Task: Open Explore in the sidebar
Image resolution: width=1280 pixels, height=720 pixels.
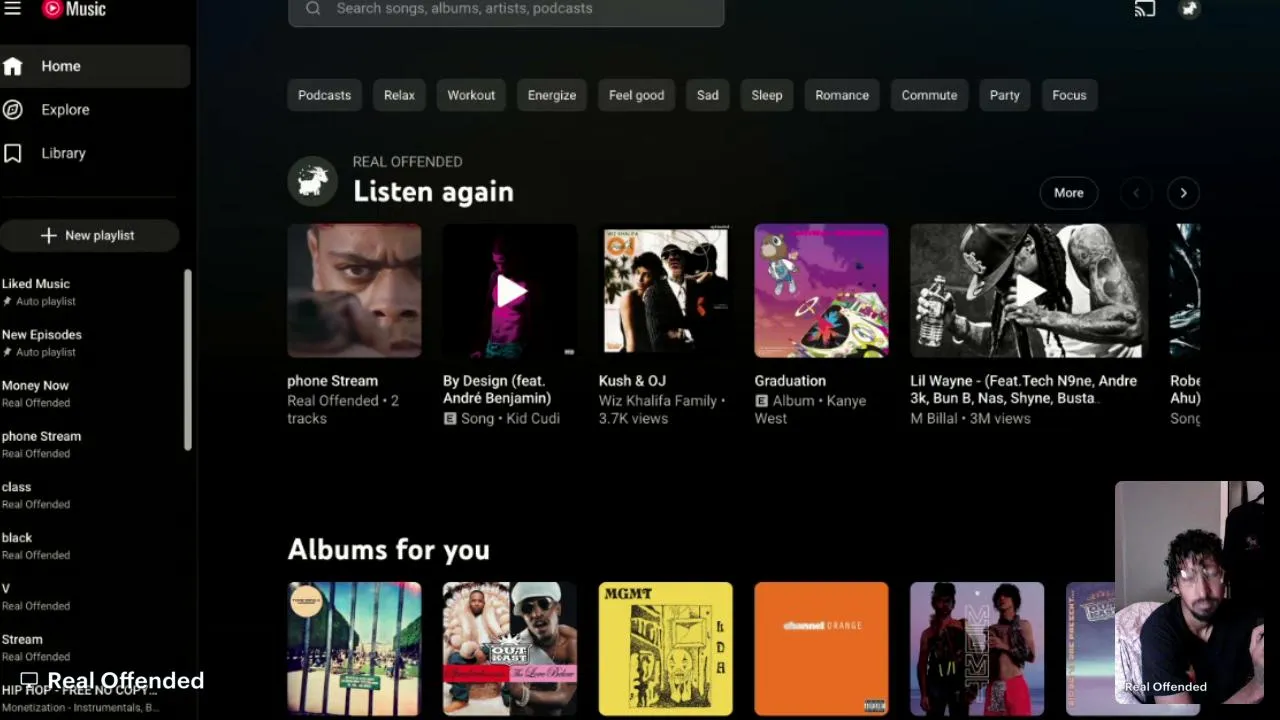Action: (x=94, y=110)
